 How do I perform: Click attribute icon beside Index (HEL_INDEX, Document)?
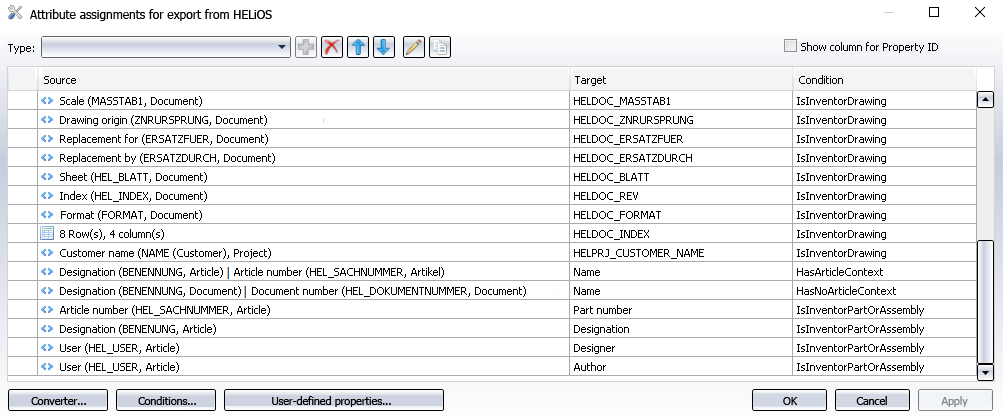47,196
